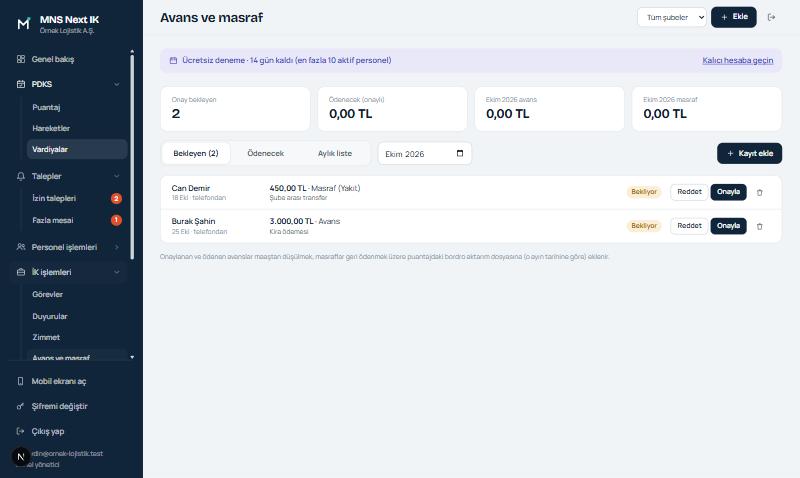
Task: Click the MNS Next IK logo
Action: (23, 23)
